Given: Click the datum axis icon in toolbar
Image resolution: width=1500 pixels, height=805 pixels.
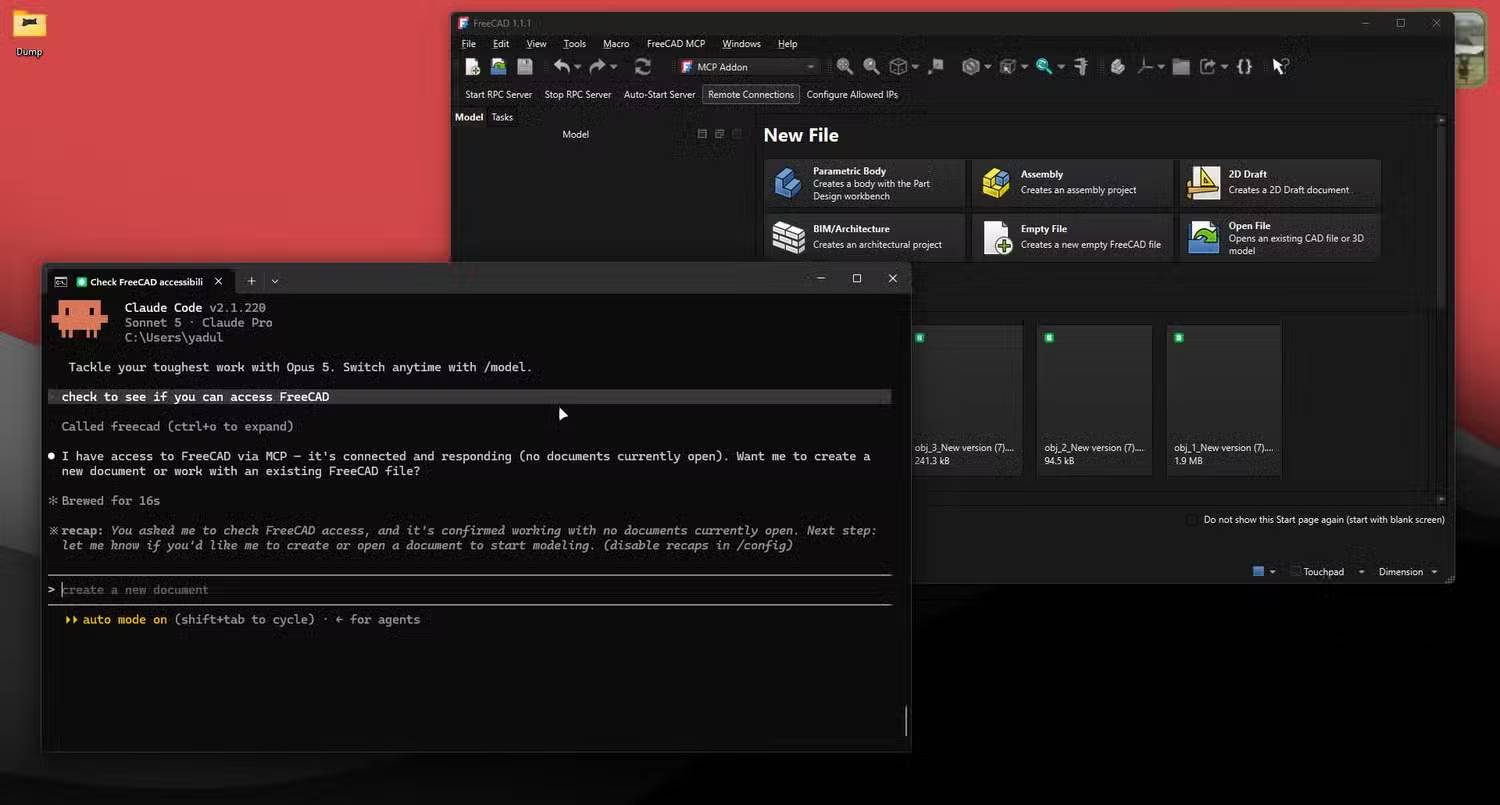Looking at the screenshot, I should [1146, 67].
